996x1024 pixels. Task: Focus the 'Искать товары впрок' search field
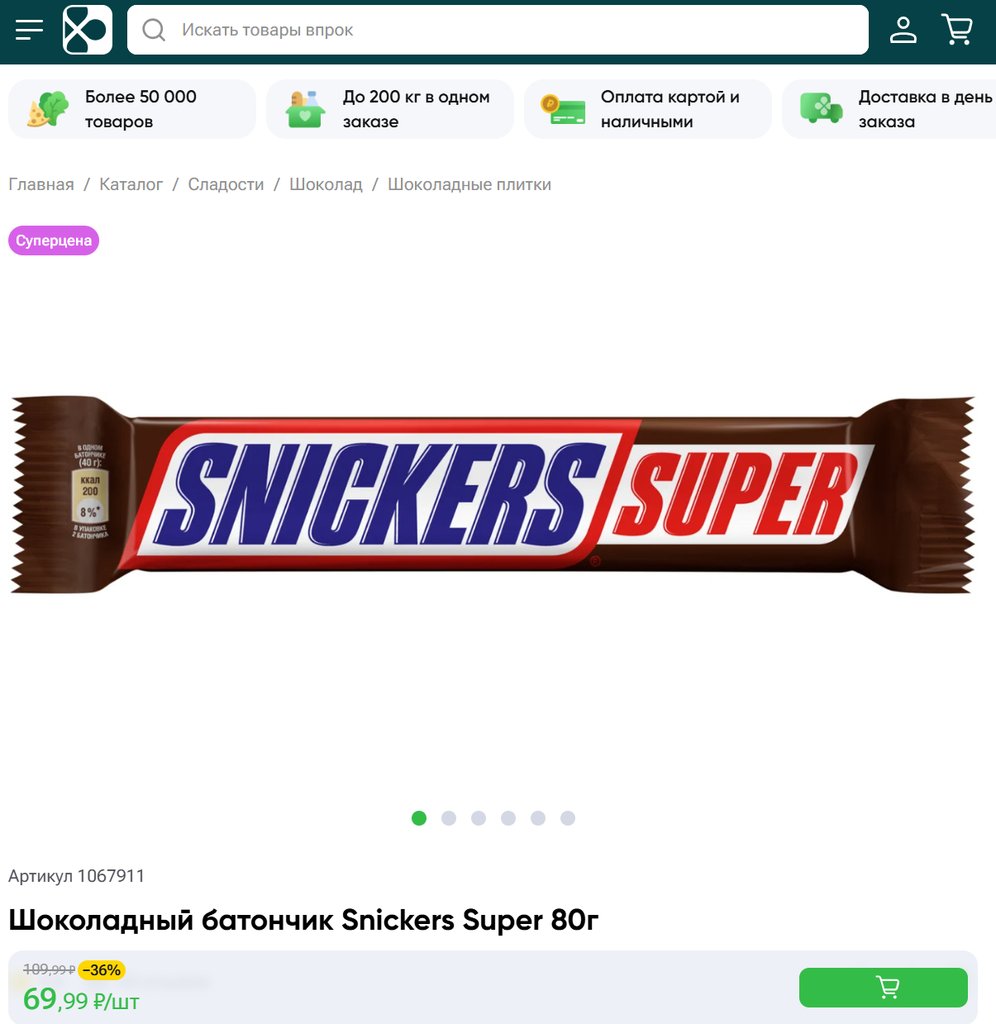tap(498, 30)
